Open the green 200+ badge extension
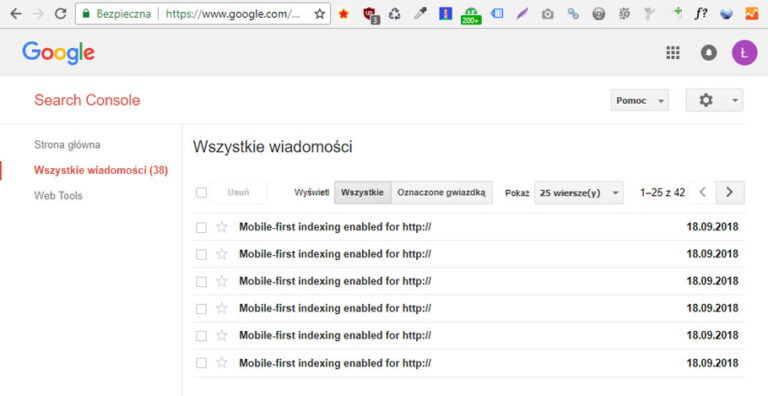Screen dimensions: 768x396 click(x=471, y=16)
